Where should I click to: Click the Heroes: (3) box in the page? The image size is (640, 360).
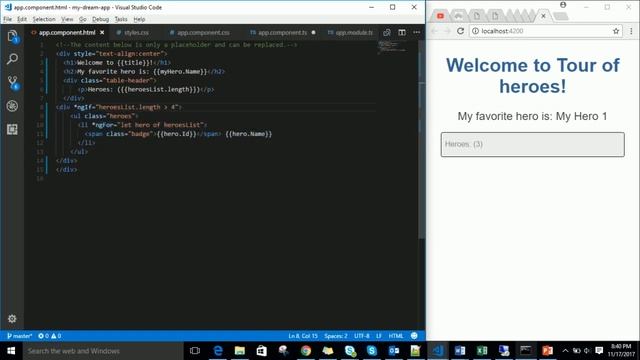(533, 144)
